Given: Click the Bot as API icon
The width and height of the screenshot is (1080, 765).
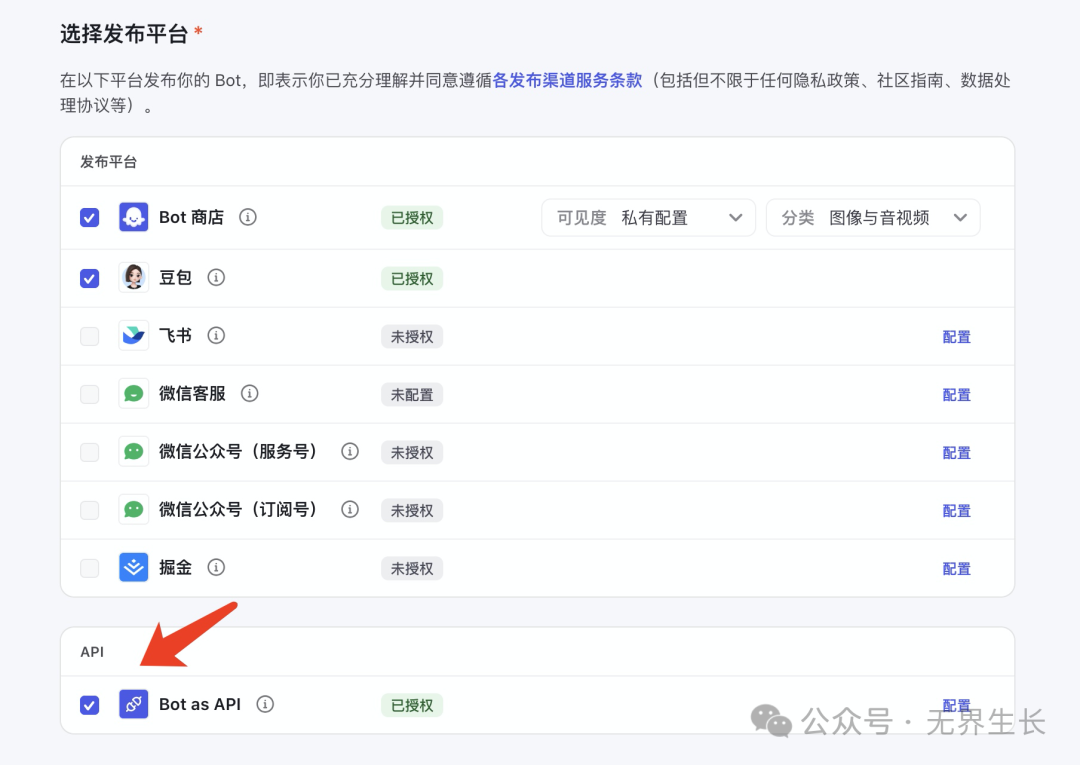Looking at the screenshot, I should tap(134, 705).
